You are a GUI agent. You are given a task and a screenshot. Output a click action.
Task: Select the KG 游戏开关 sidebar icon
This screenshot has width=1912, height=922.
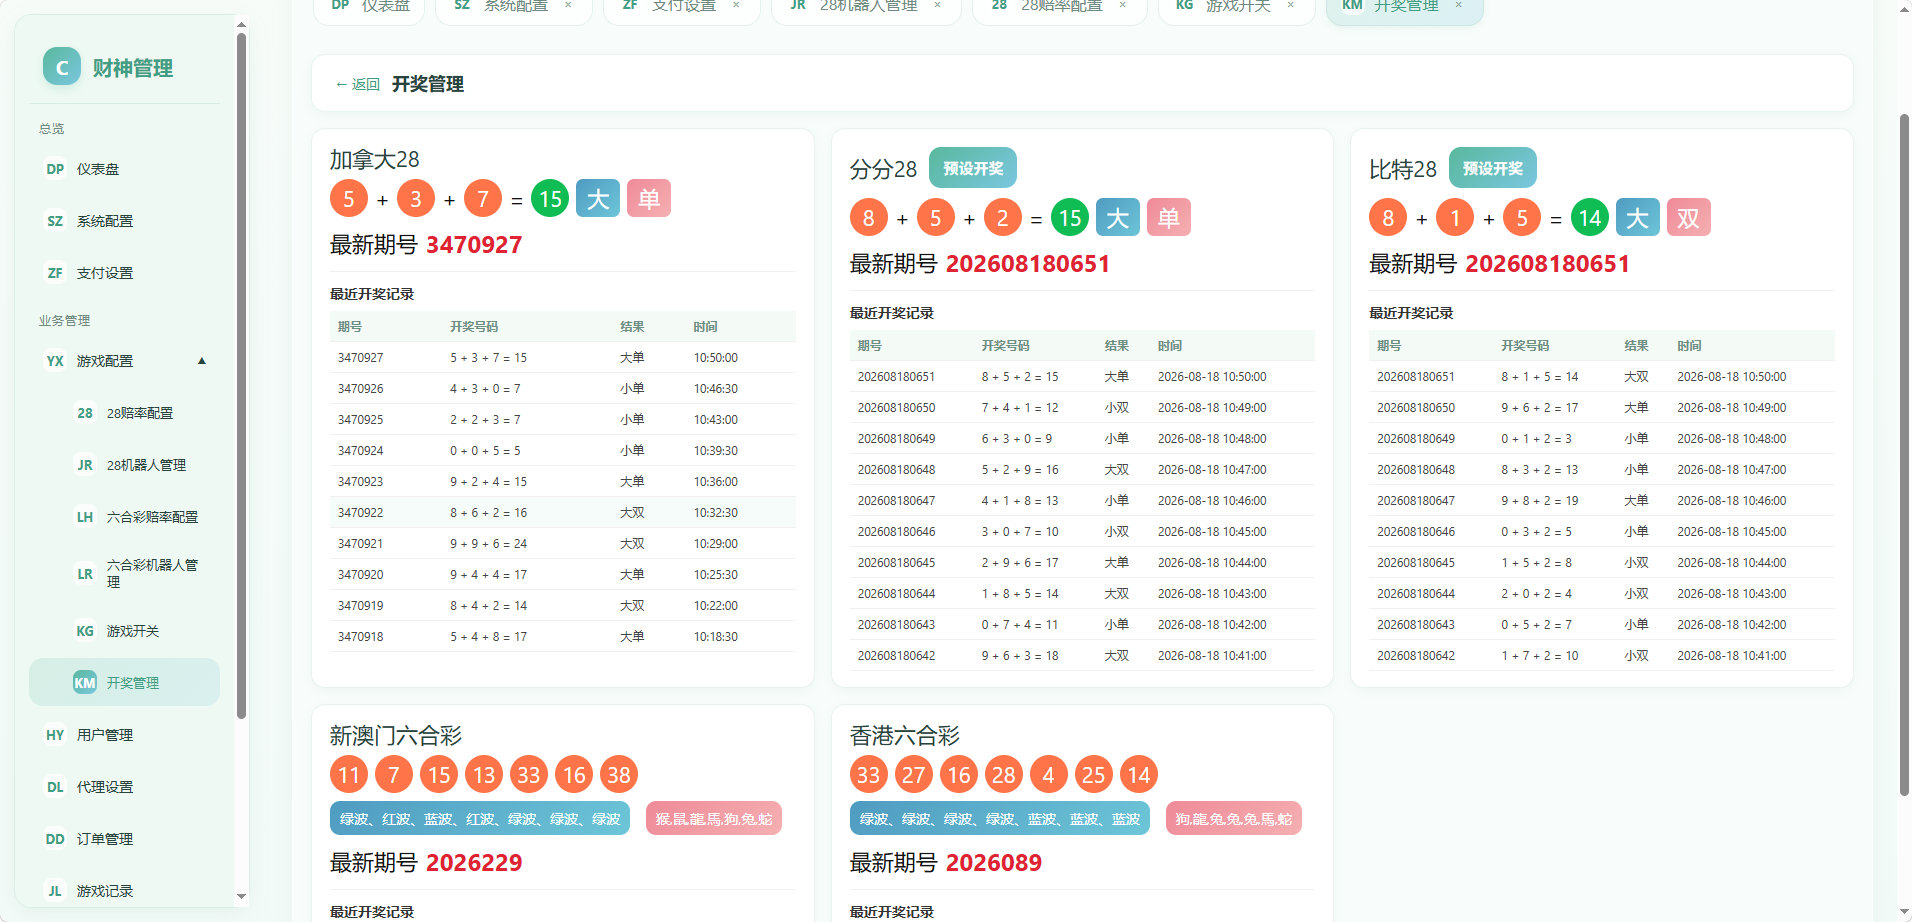85,631
